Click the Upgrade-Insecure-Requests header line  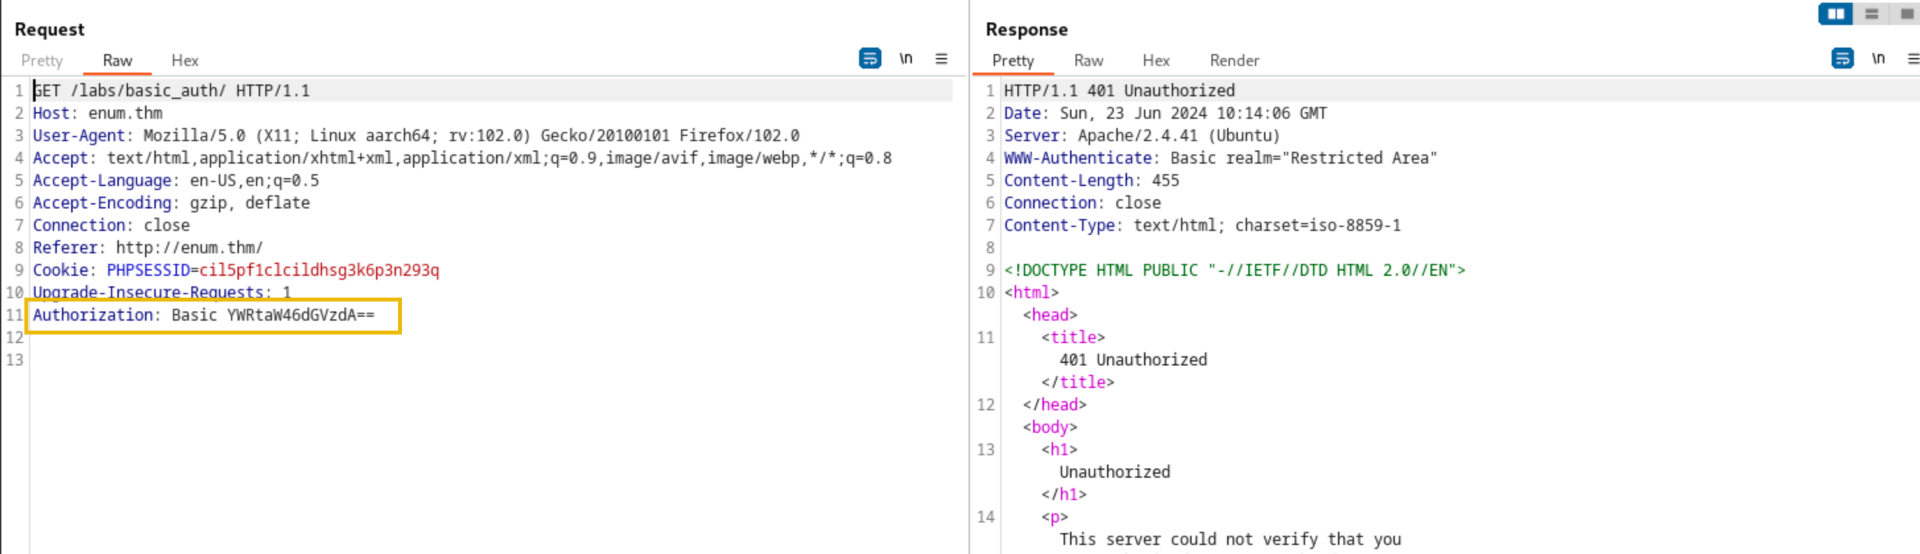pyautogui.click(x=162, y=292)
